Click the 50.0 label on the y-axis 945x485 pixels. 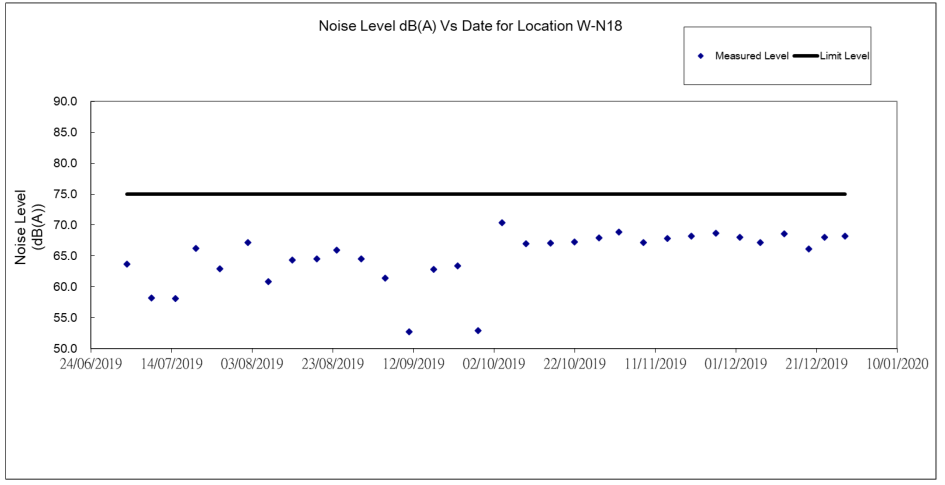point(66,349)
